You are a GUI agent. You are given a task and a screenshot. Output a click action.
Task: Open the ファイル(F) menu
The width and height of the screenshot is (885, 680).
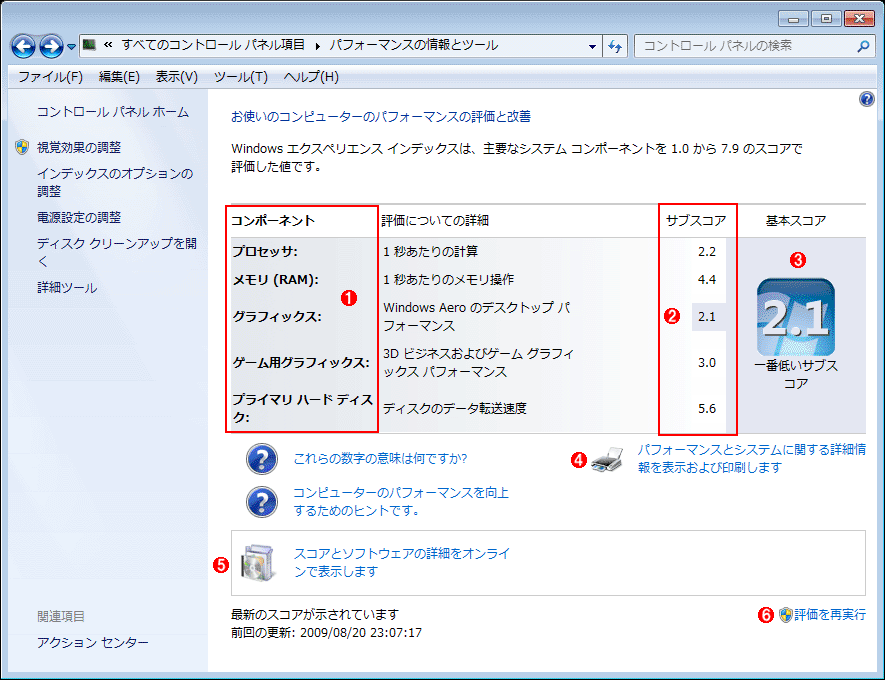pos(51,77)
